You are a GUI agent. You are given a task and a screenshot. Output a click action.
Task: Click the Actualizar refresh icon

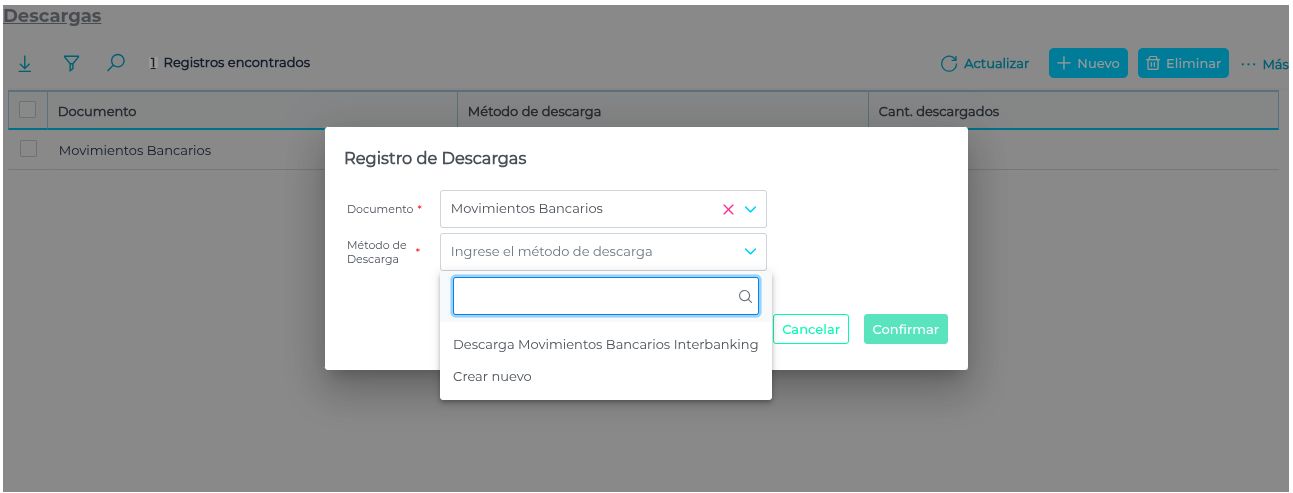click(949, 63)
